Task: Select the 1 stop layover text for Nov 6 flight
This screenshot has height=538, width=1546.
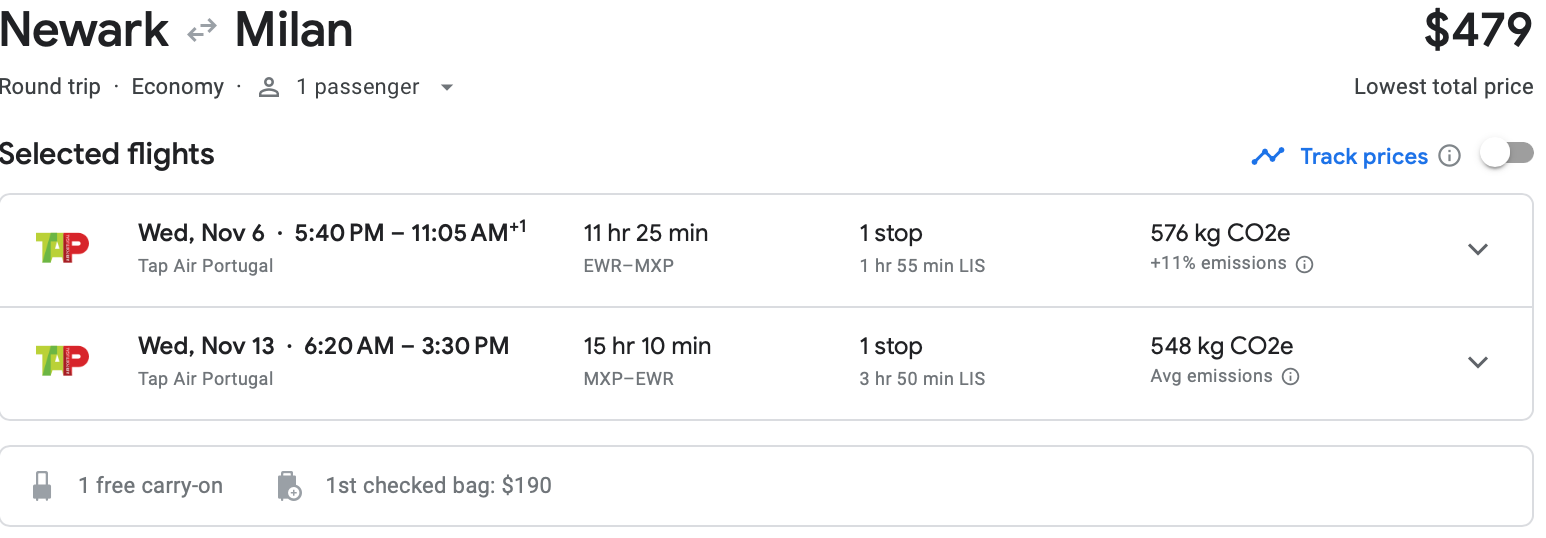Action: point(890,234)
